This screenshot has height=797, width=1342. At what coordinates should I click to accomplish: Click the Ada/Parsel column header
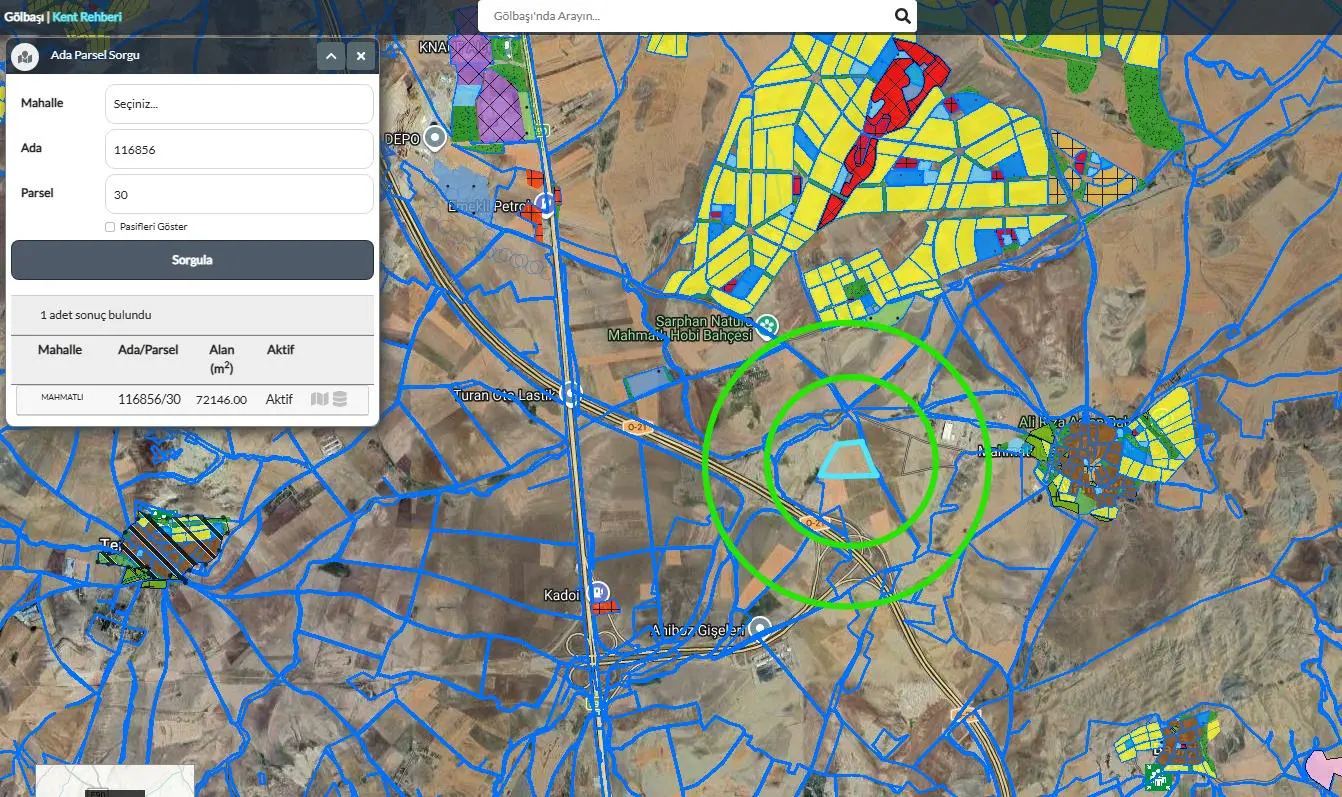[148, 350]
